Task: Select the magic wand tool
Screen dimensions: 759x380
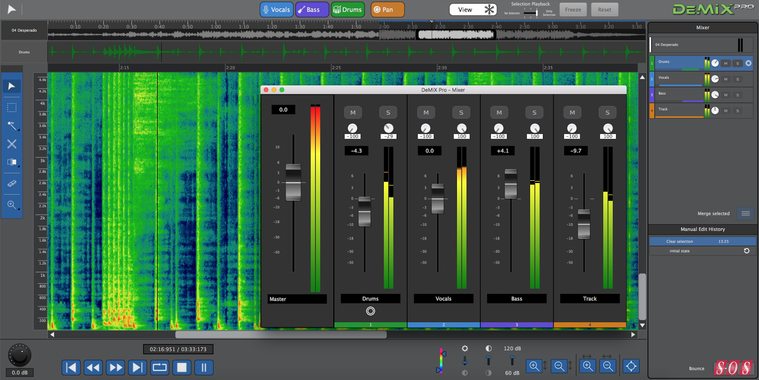Action: pos(12,126)
